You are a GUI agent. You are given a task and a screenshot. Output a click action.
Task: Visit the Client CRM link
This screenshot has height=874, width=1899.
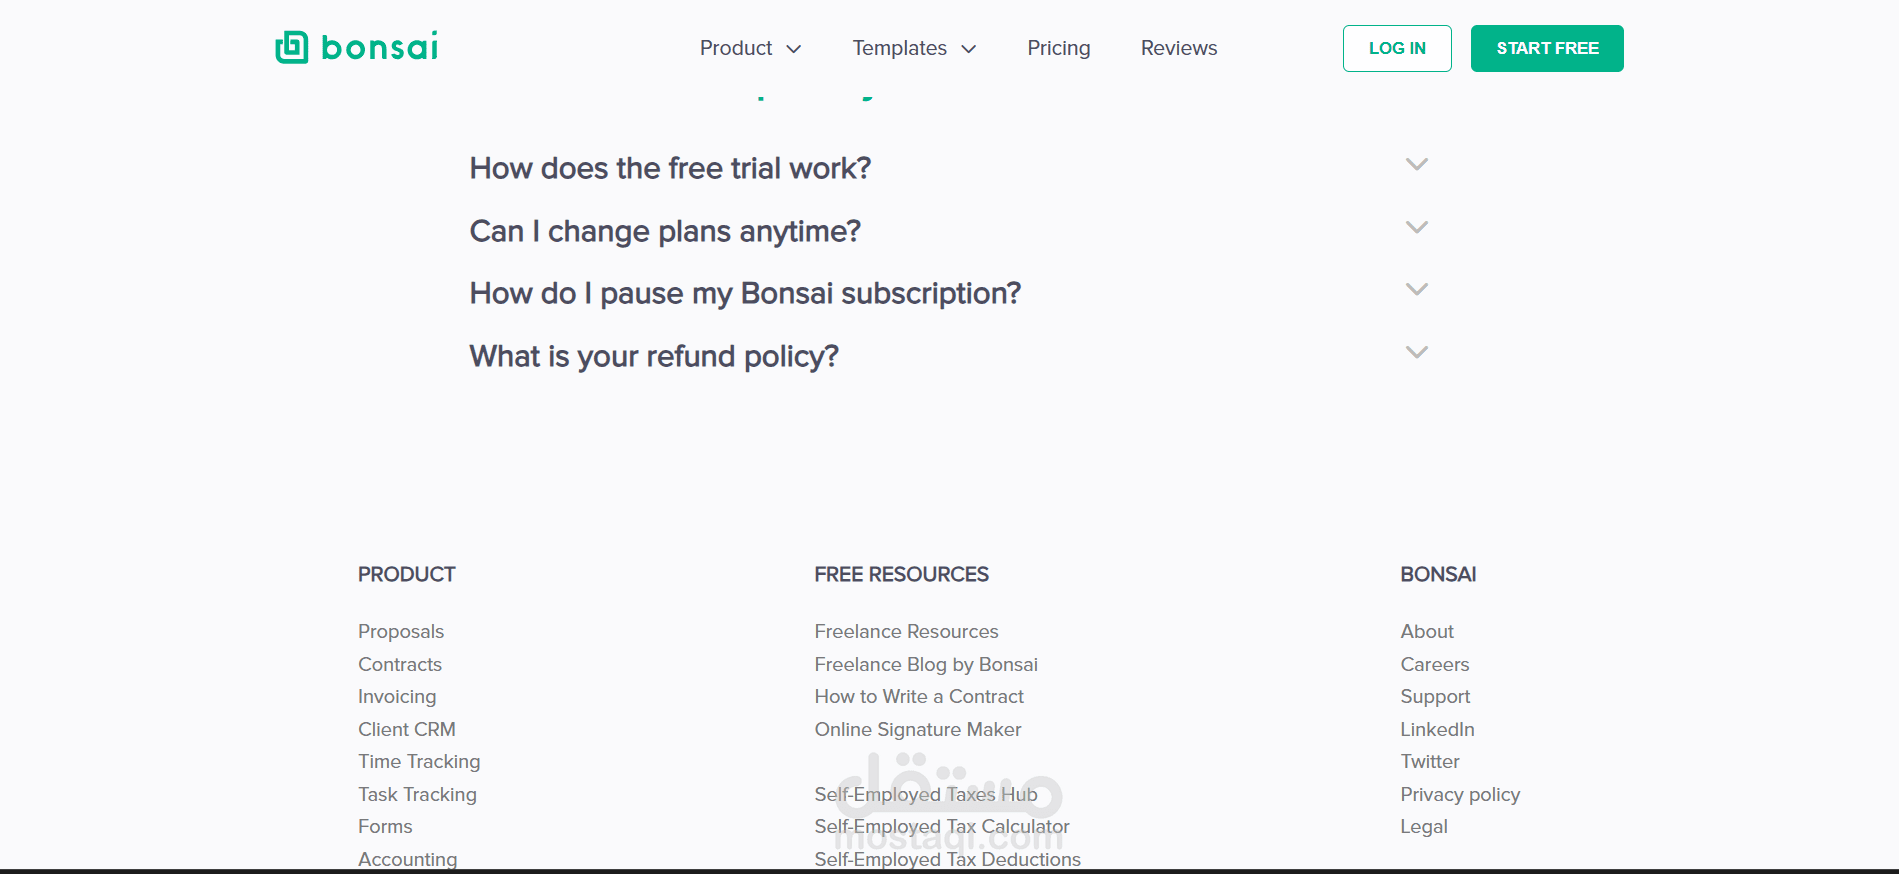[407, 730]
